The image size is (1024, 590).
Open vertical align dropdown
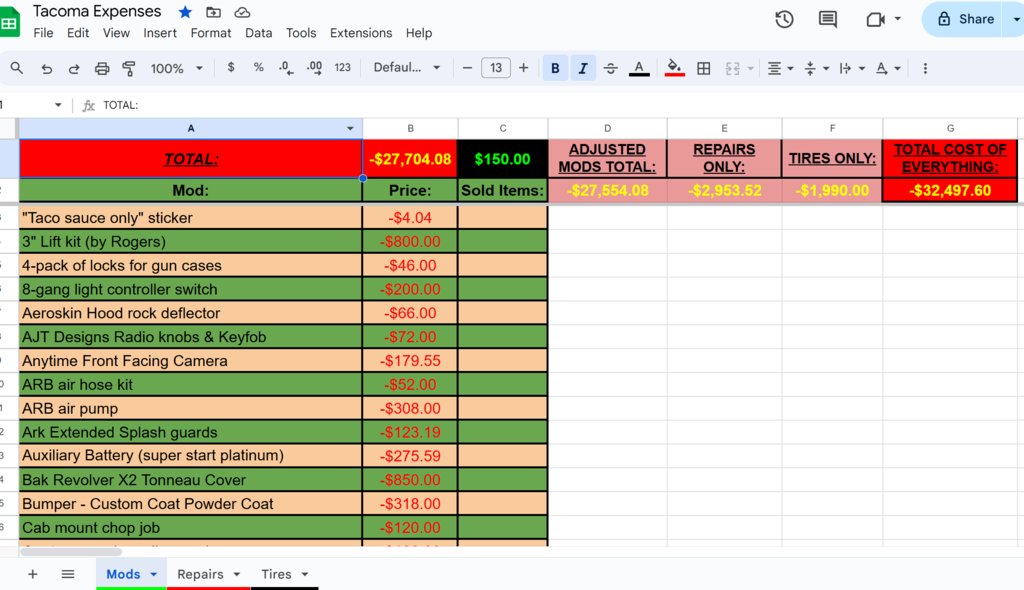point(816,68)
